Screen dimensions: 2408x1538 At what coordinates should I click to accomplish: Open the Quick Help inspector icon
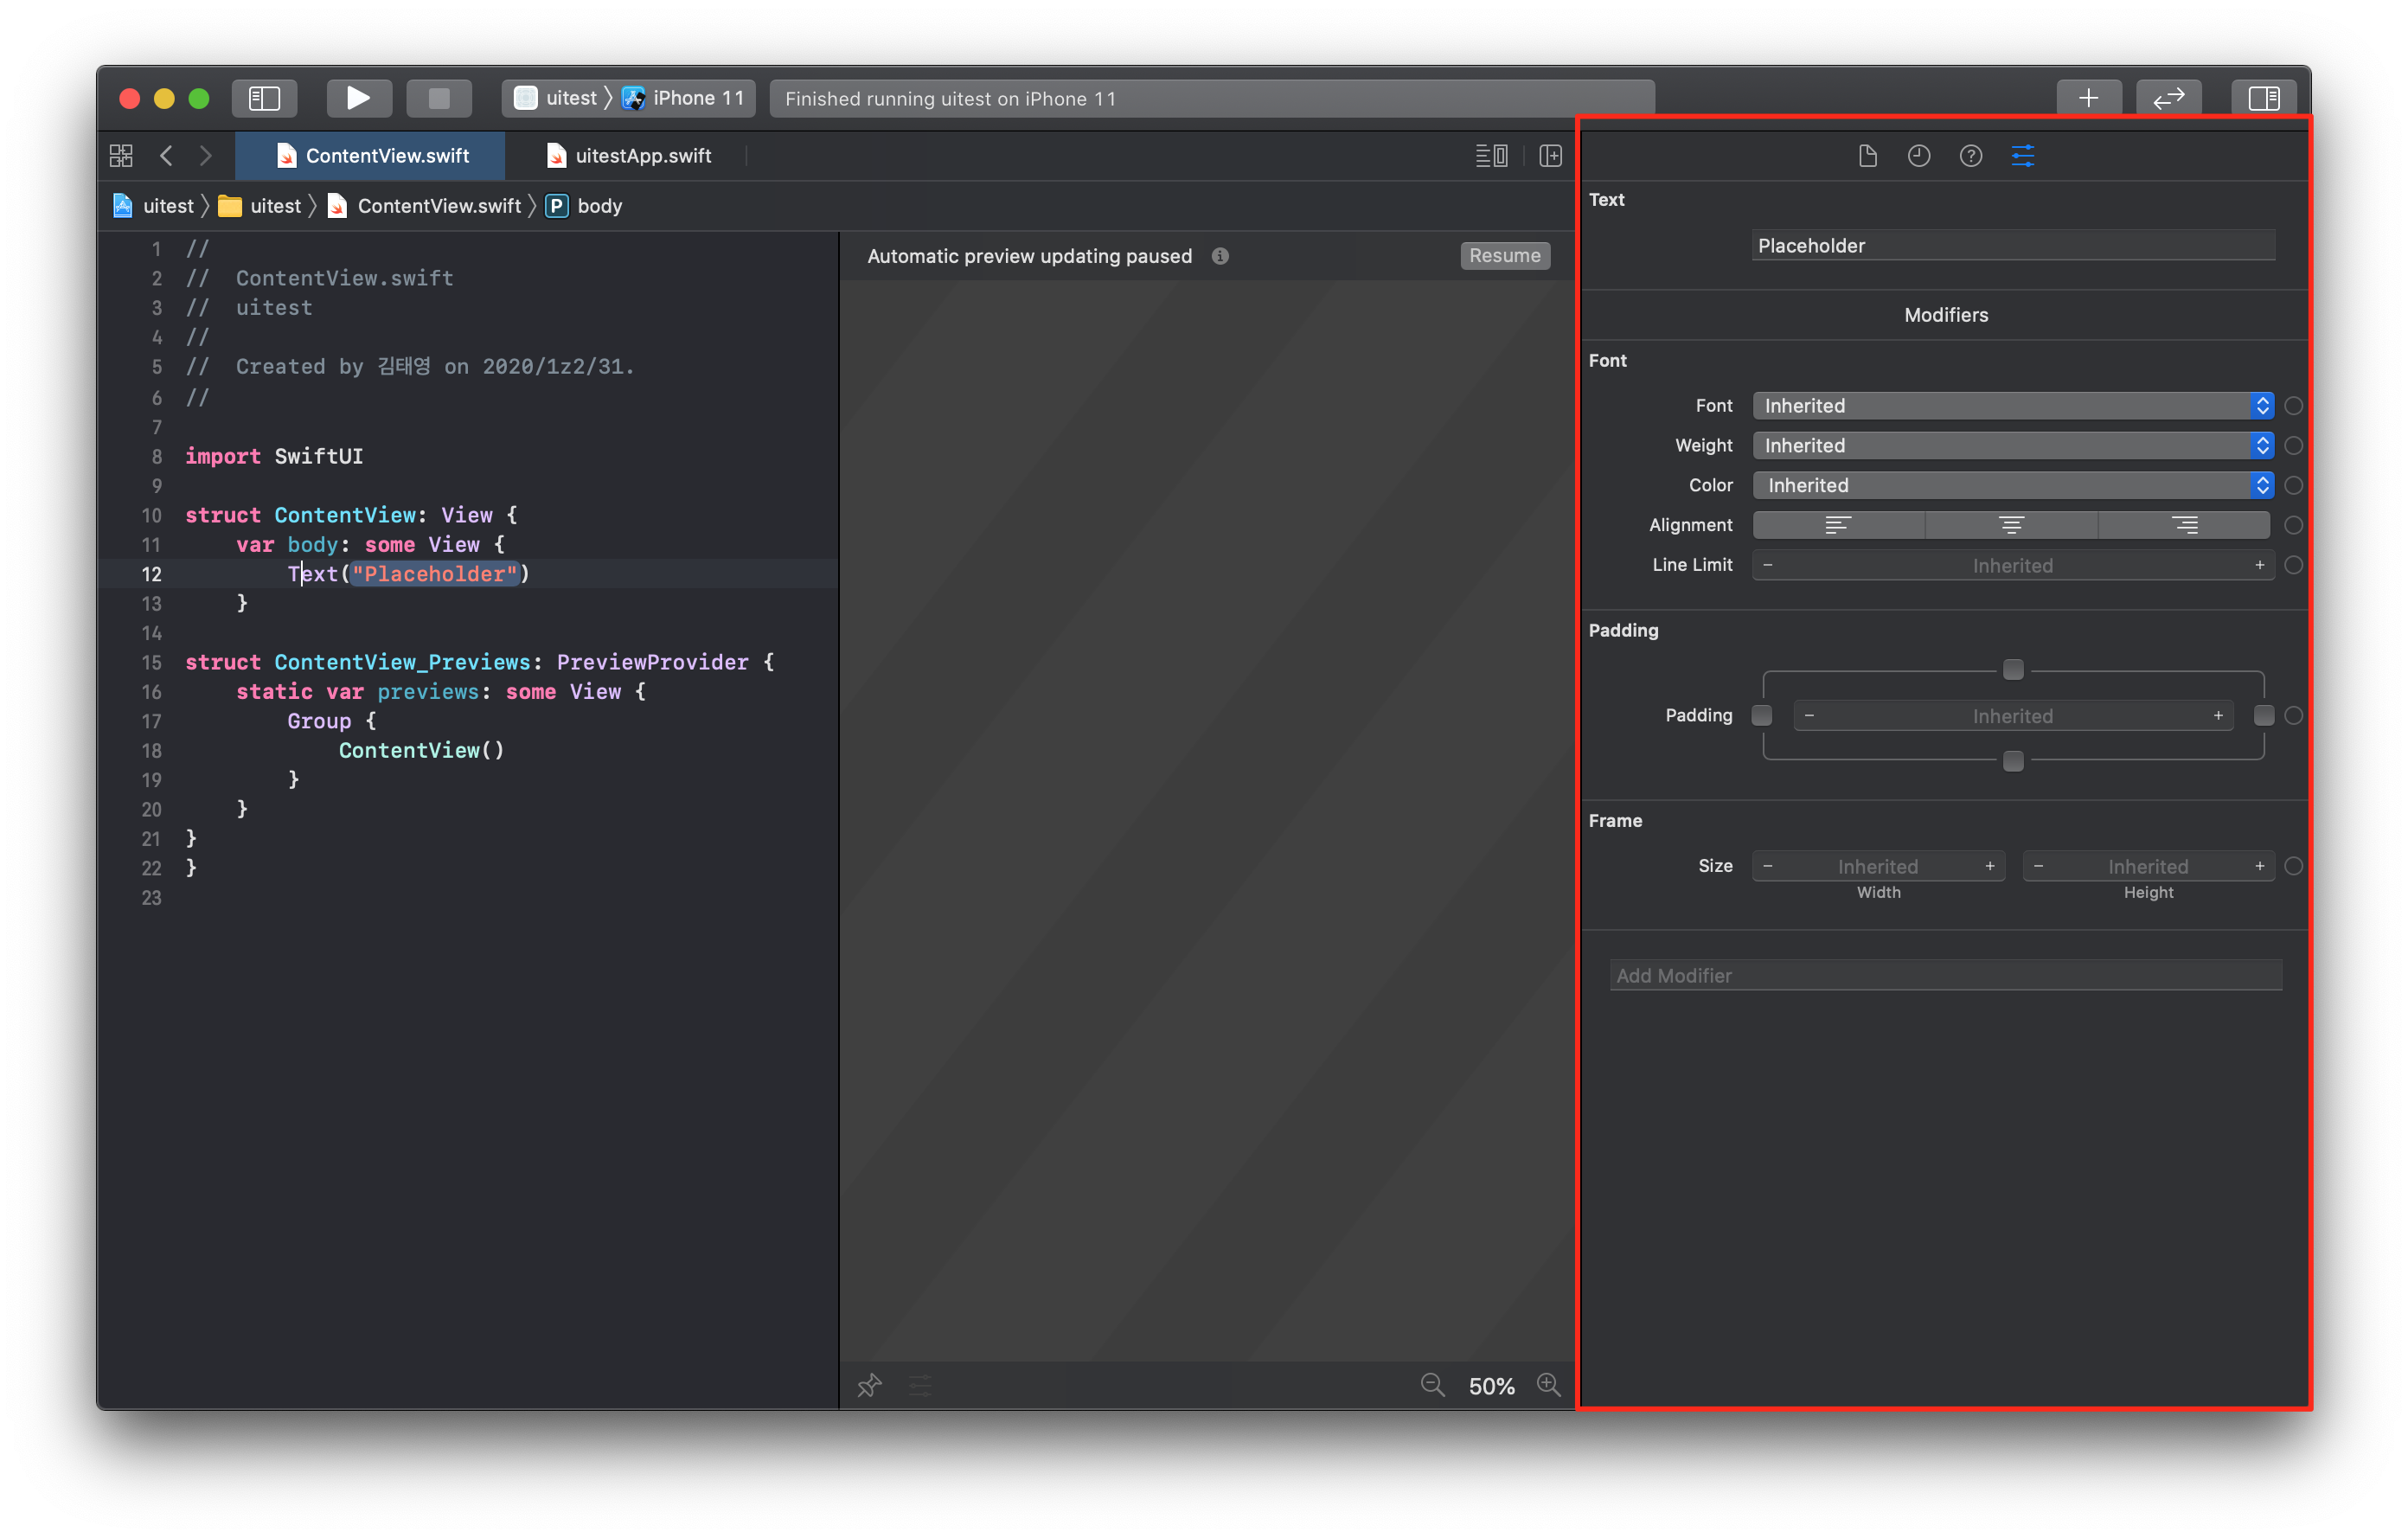click(1970, 156)
